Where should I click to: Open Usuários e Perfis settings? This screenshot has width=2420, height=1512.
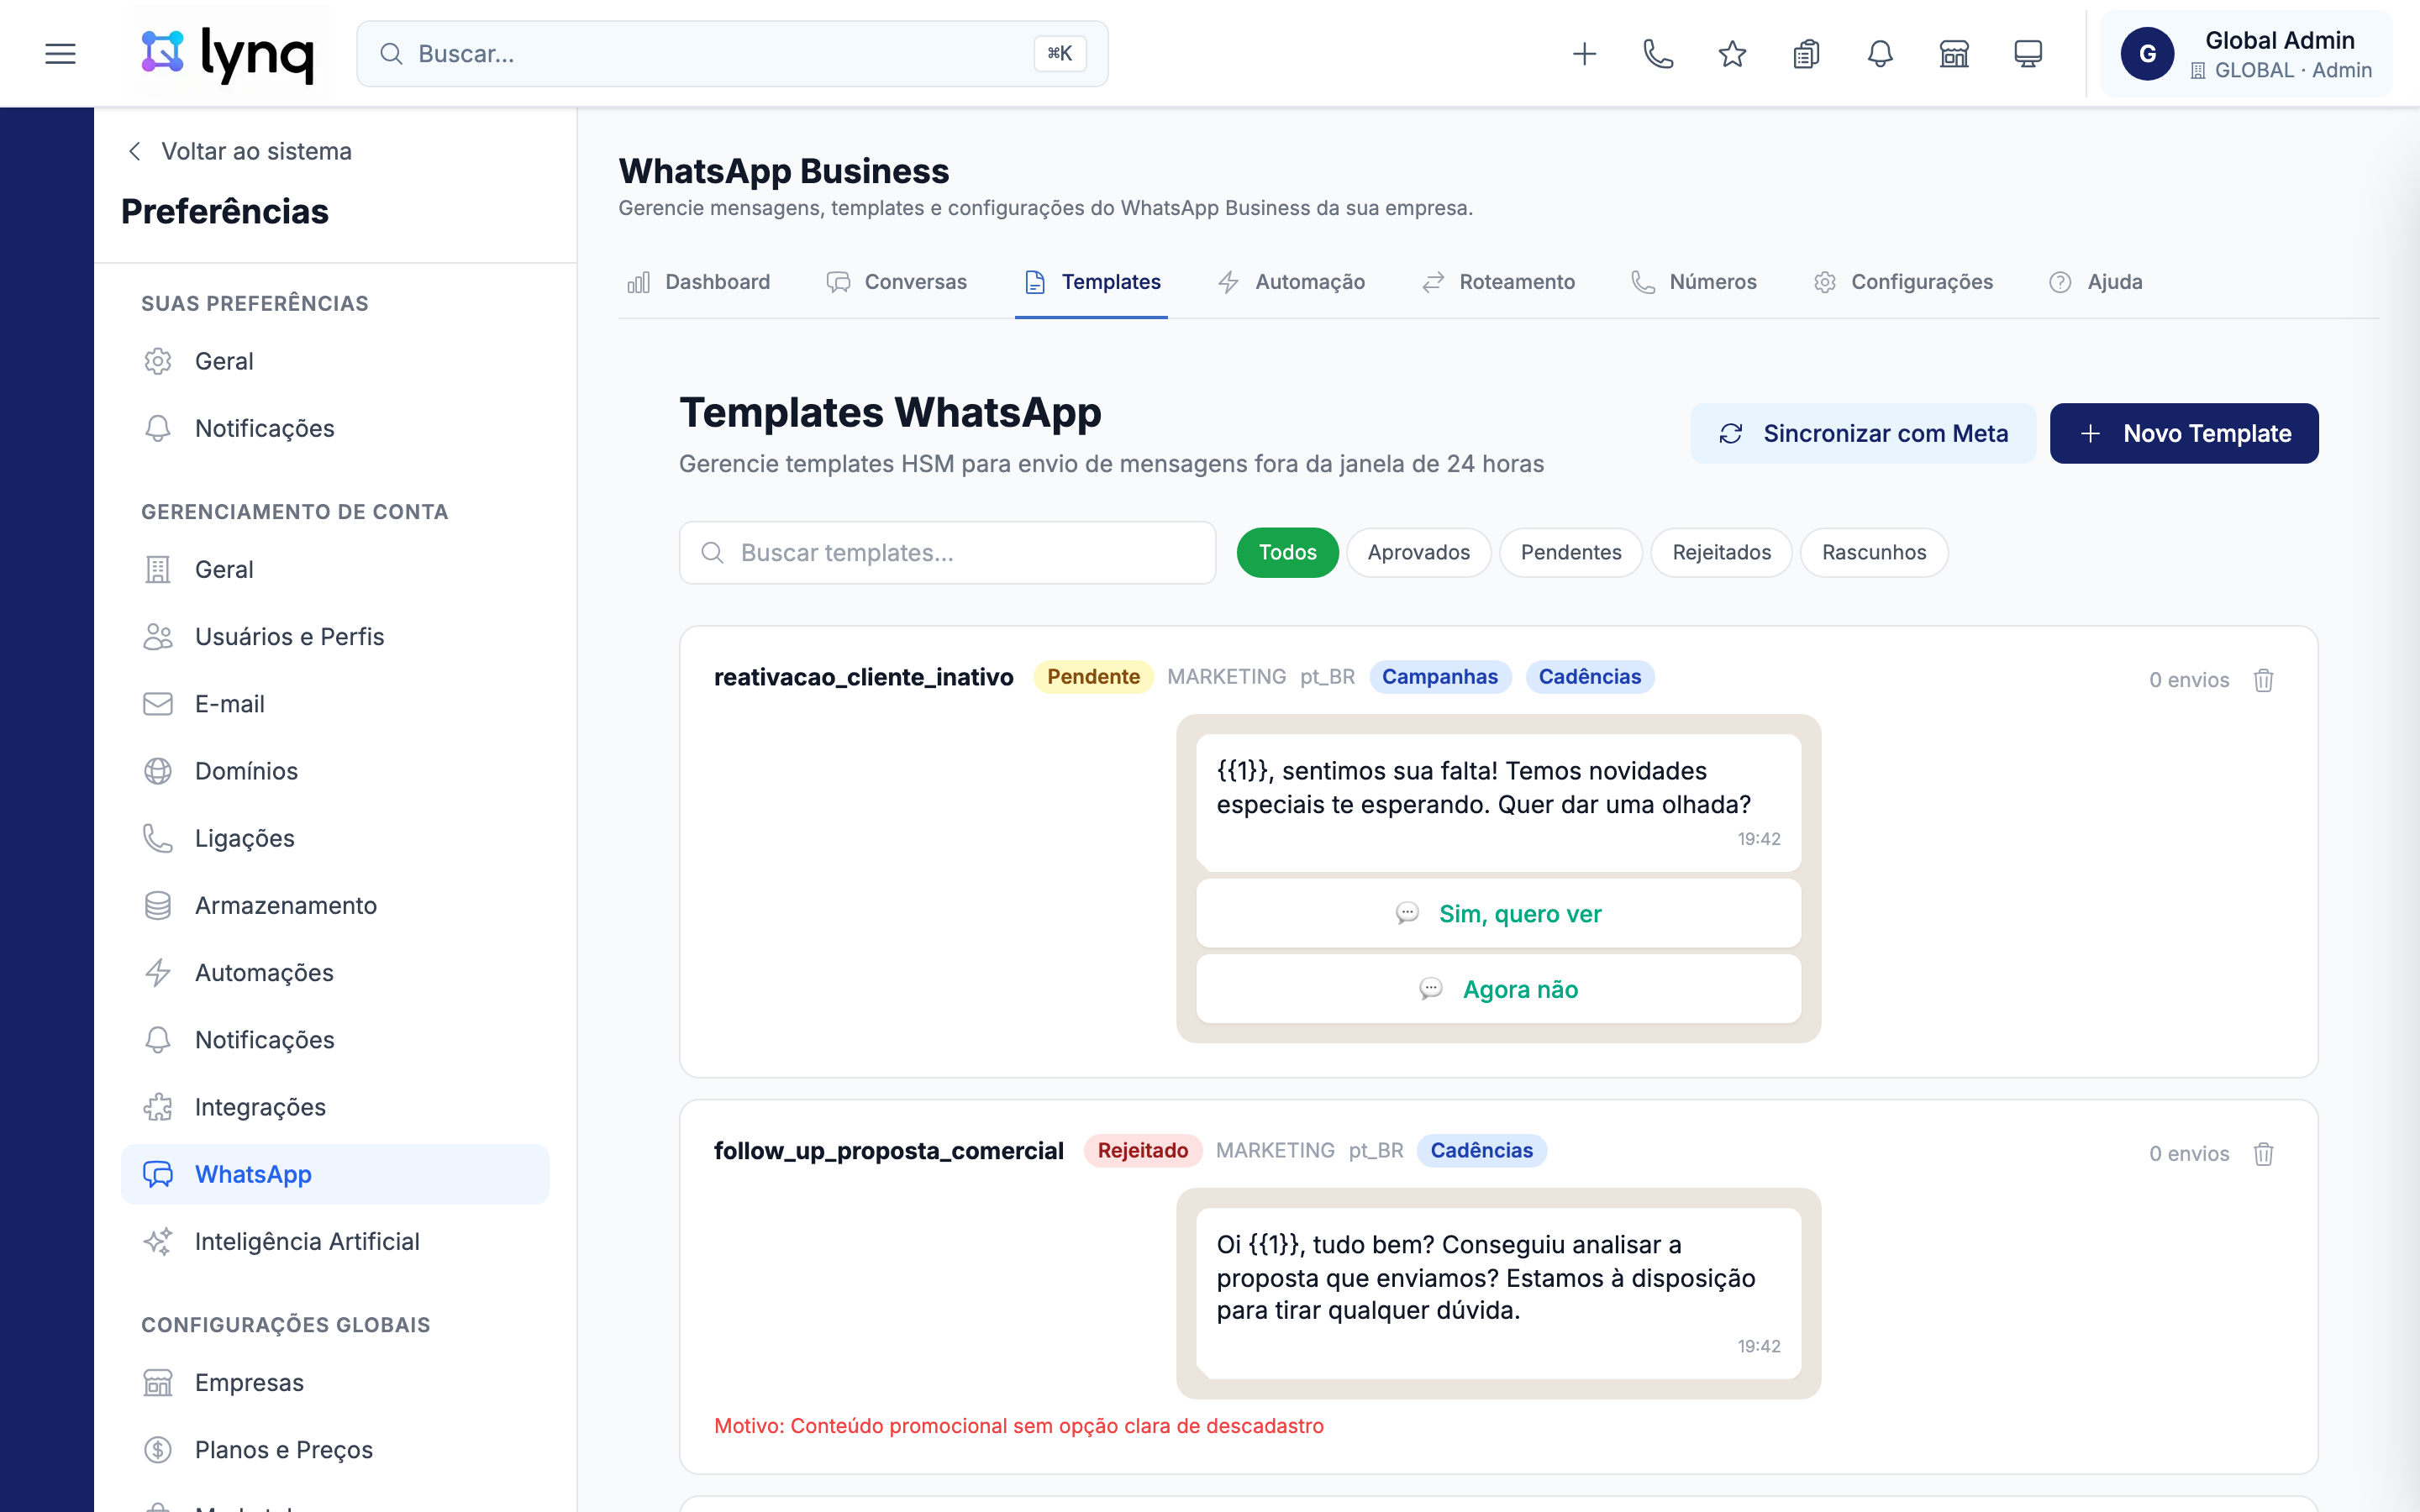click(x=335, y=636)
